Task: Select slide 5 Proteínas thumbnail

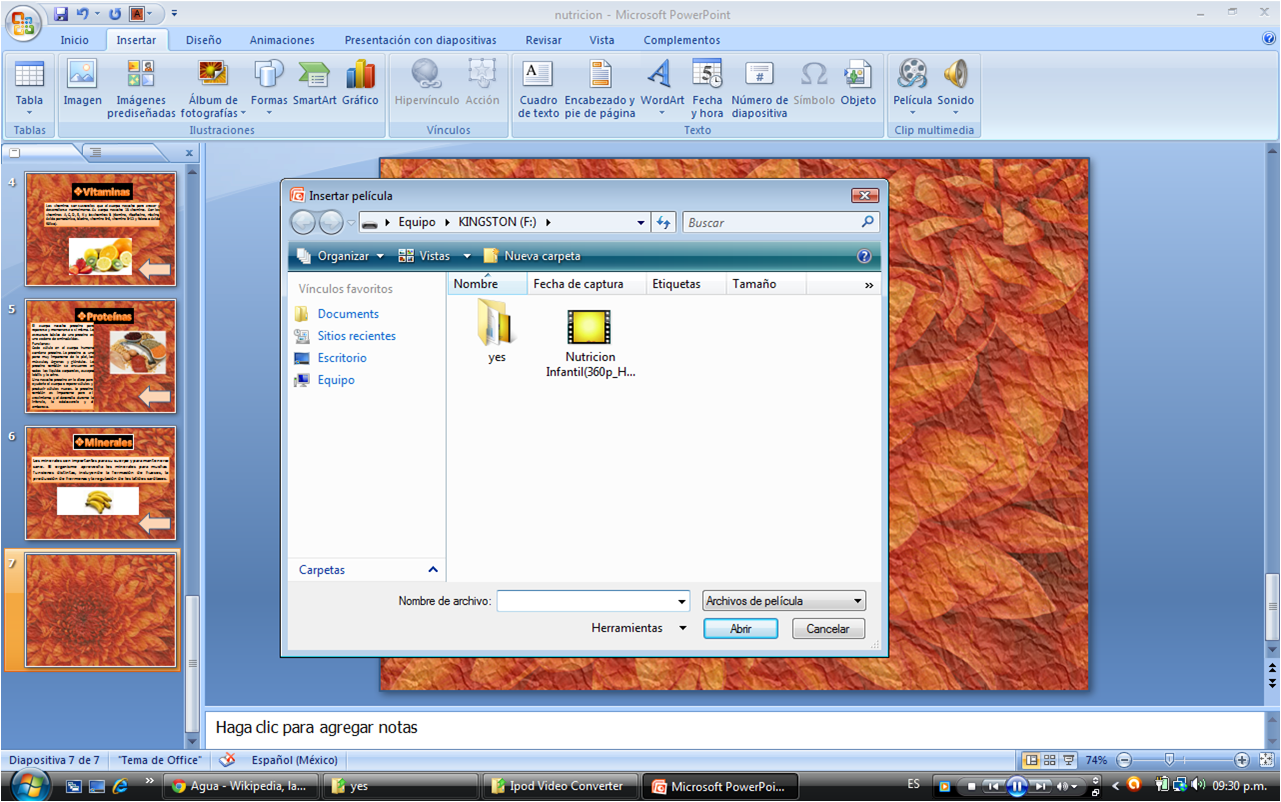Action: click(x=101, y=356)
